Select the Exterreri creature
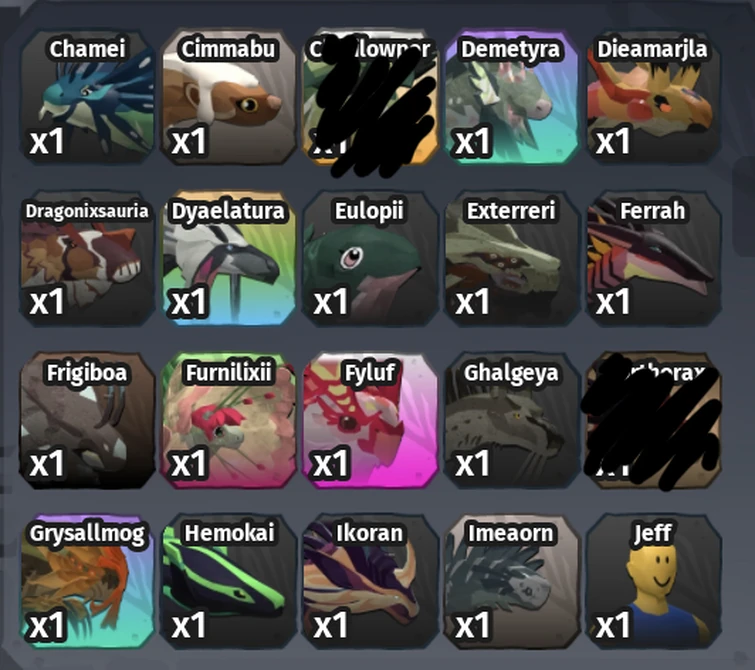The width and height of the screenshot is (755, 670). pyautogui.click(x=511, y=259)
